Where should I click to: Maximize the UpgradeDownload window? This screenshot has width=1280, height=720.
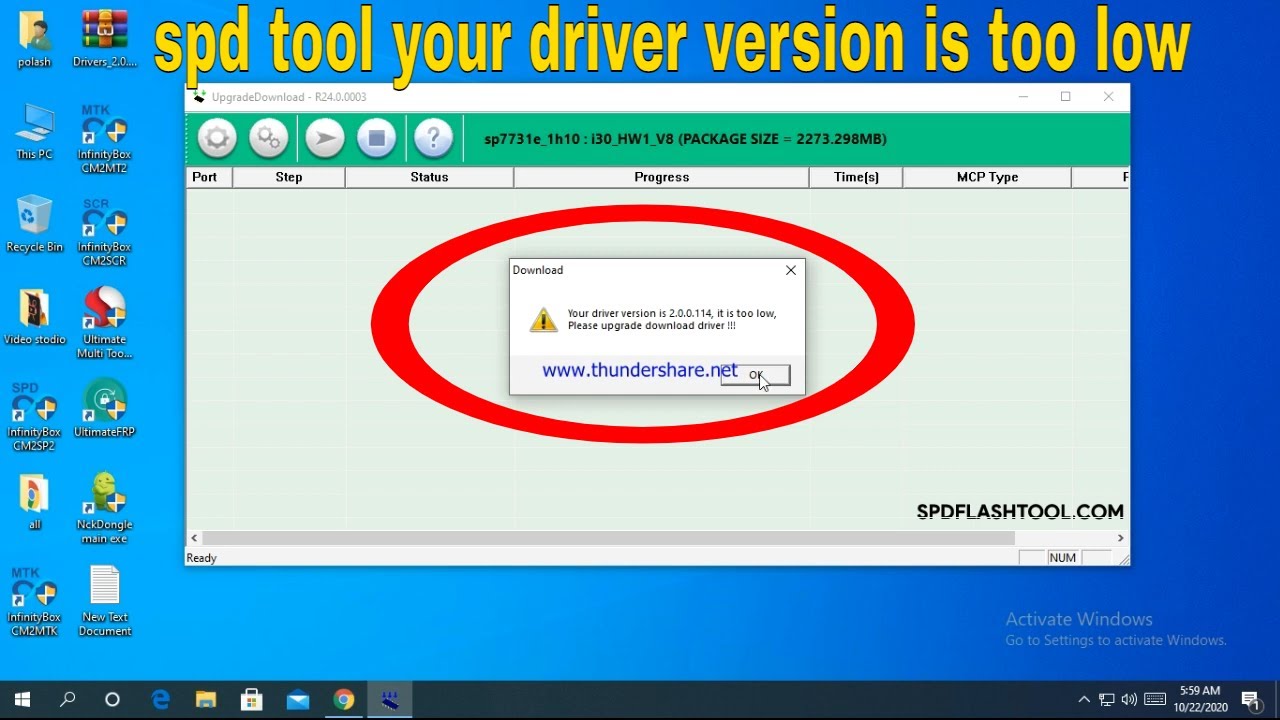pyautogui.click(x=1066, y=97)
